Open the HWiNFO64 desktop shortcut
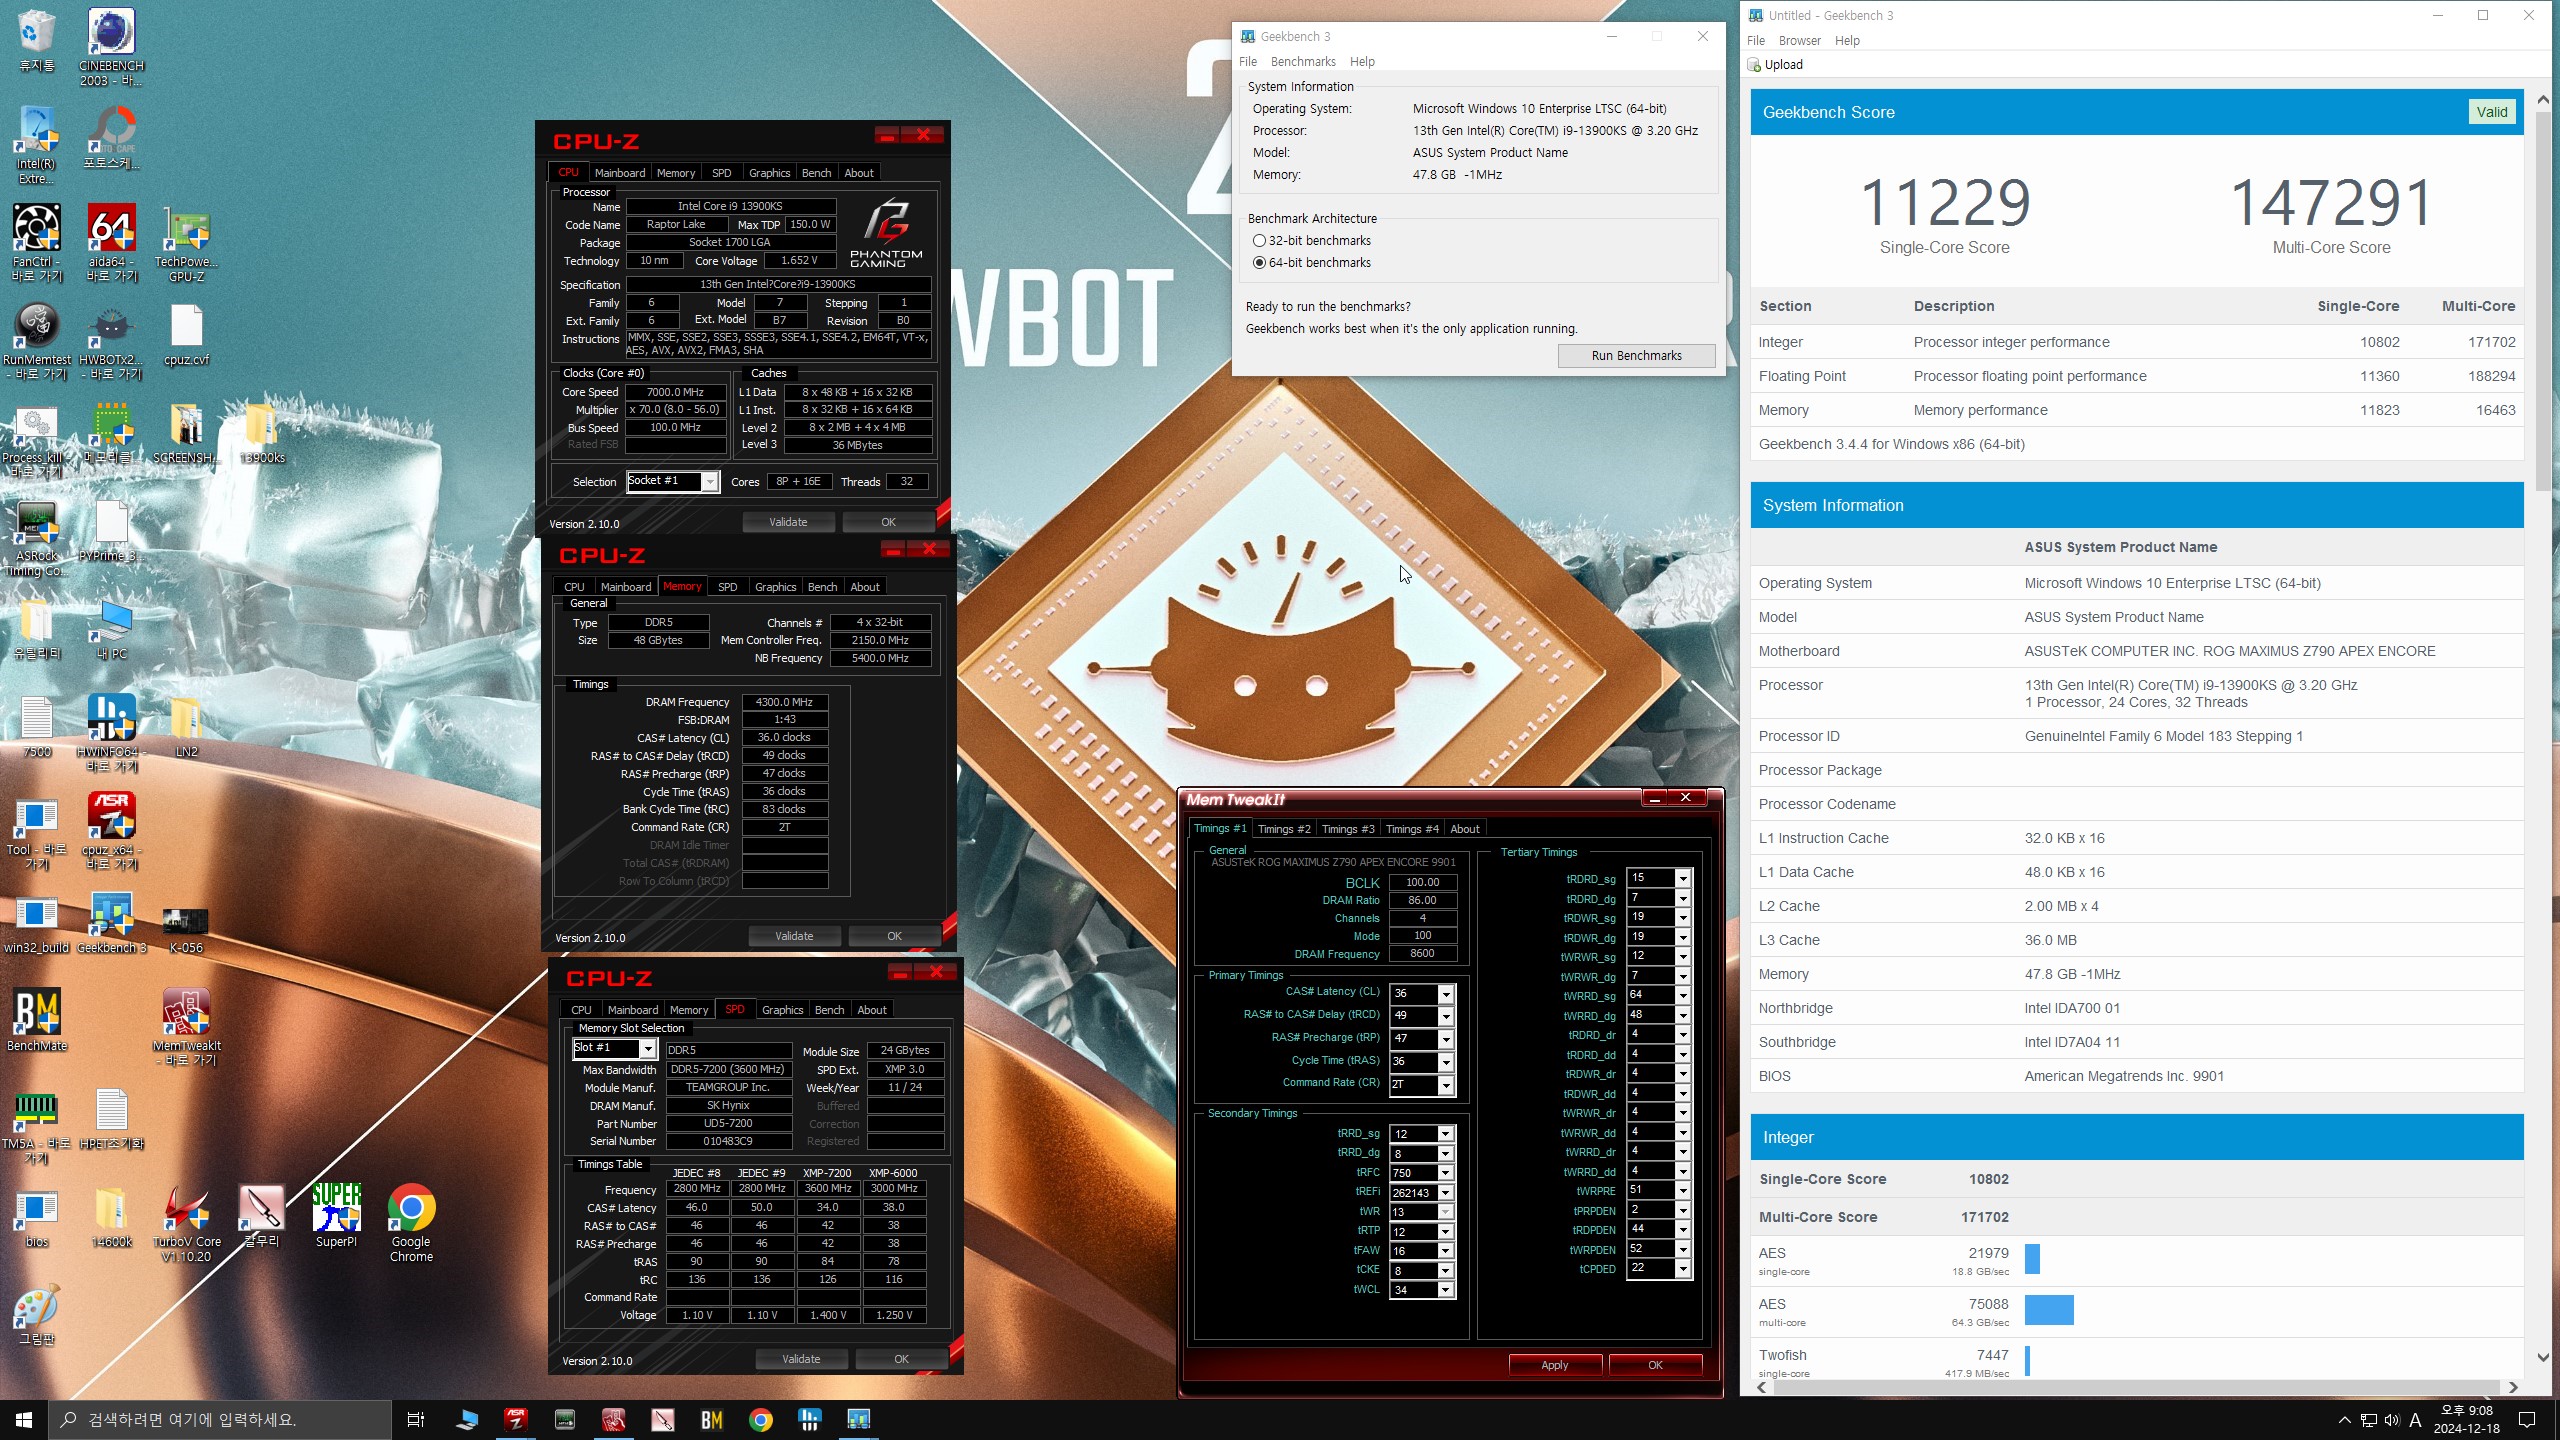This screenshot has height=1440, width=2560. coord(111,733)
